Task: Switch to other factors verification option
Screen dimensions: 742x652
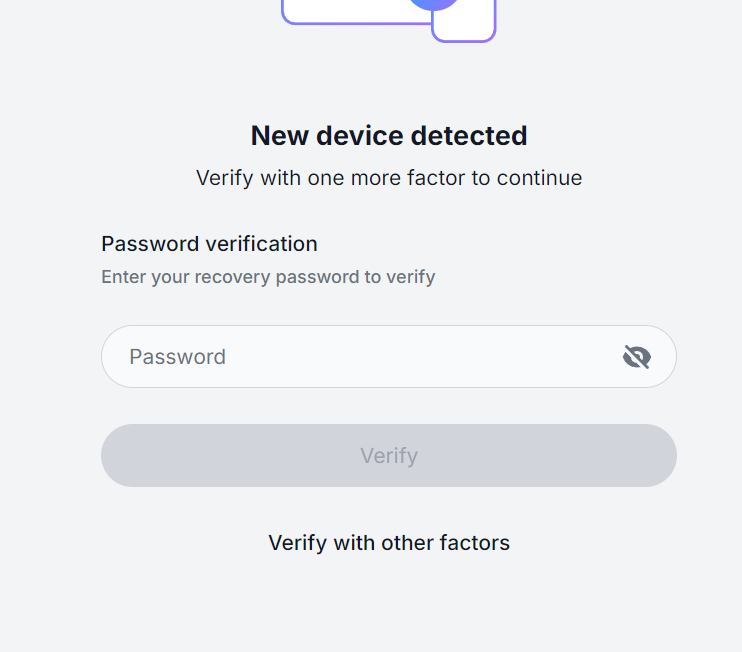Action: 389,543
